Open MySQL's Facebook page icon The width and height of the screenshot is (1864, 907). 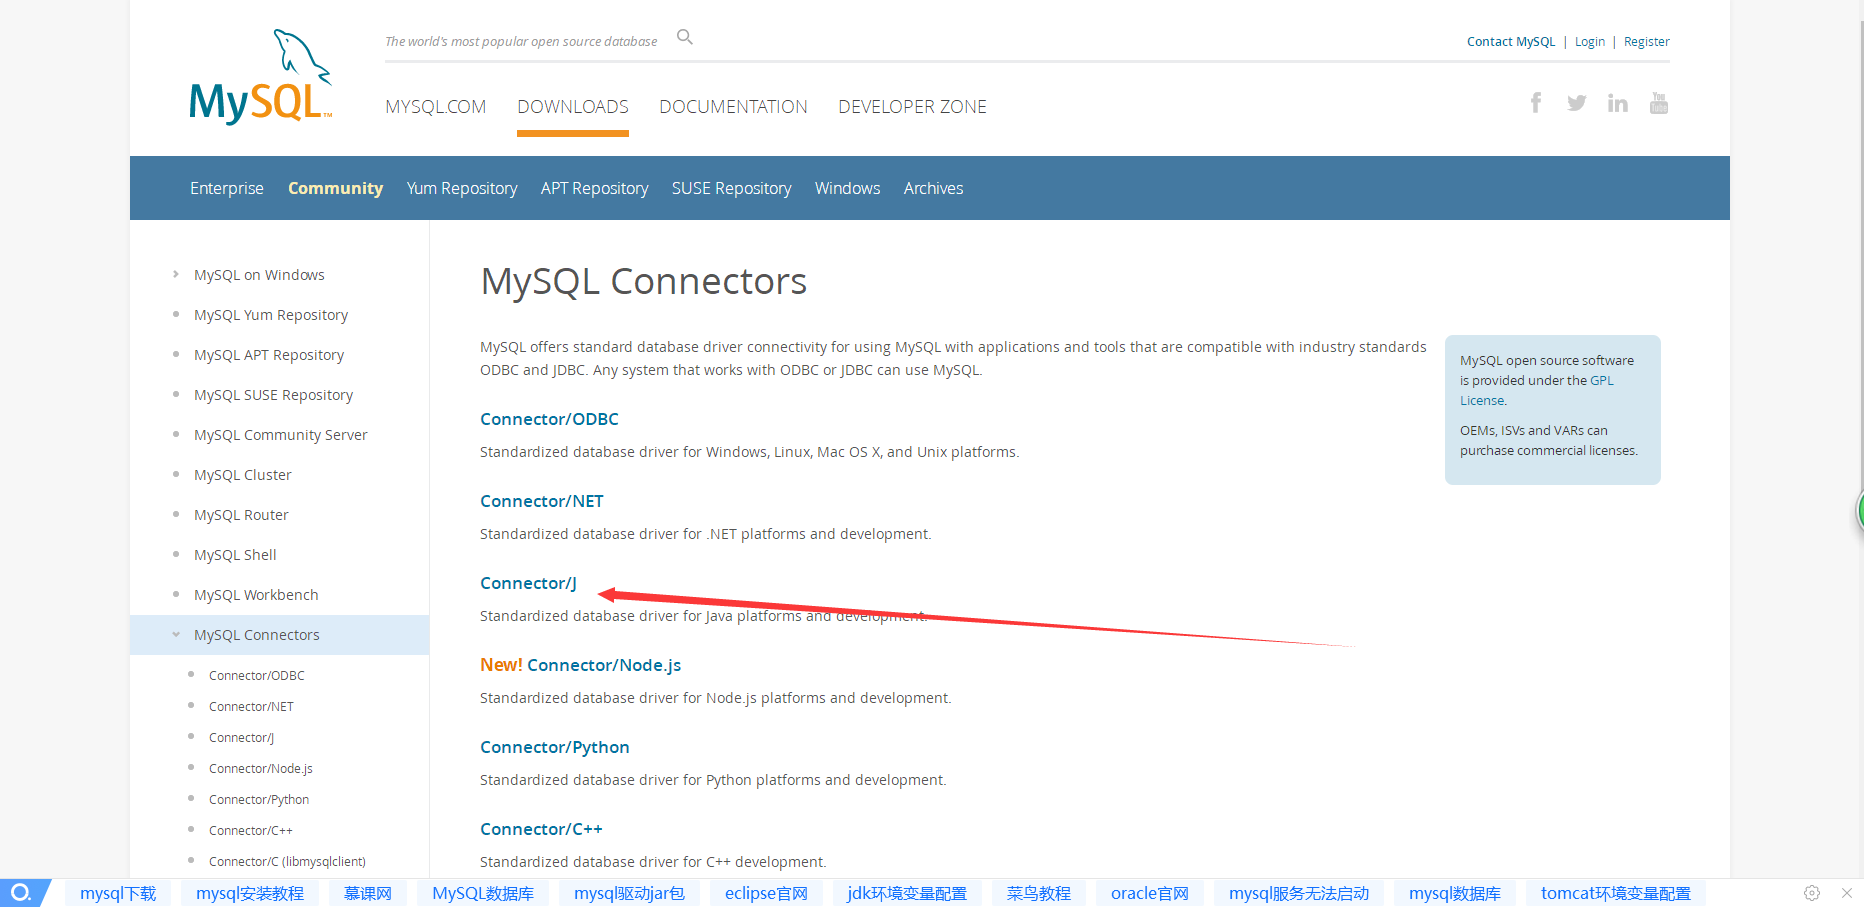tap(1536, 102)
